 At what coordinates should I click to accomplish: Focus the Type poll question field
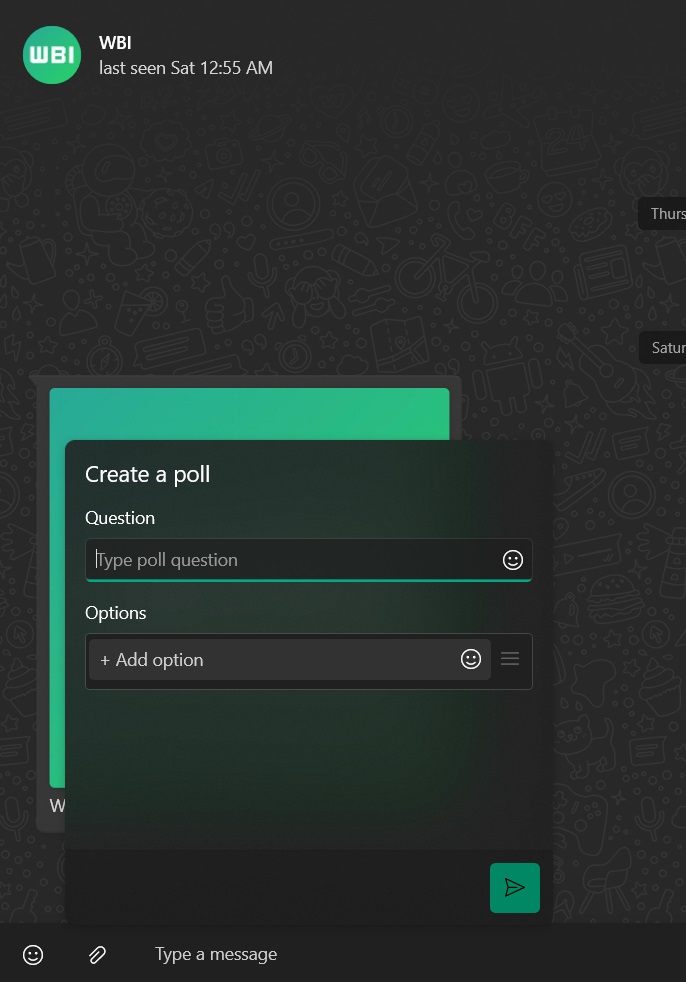290,560
